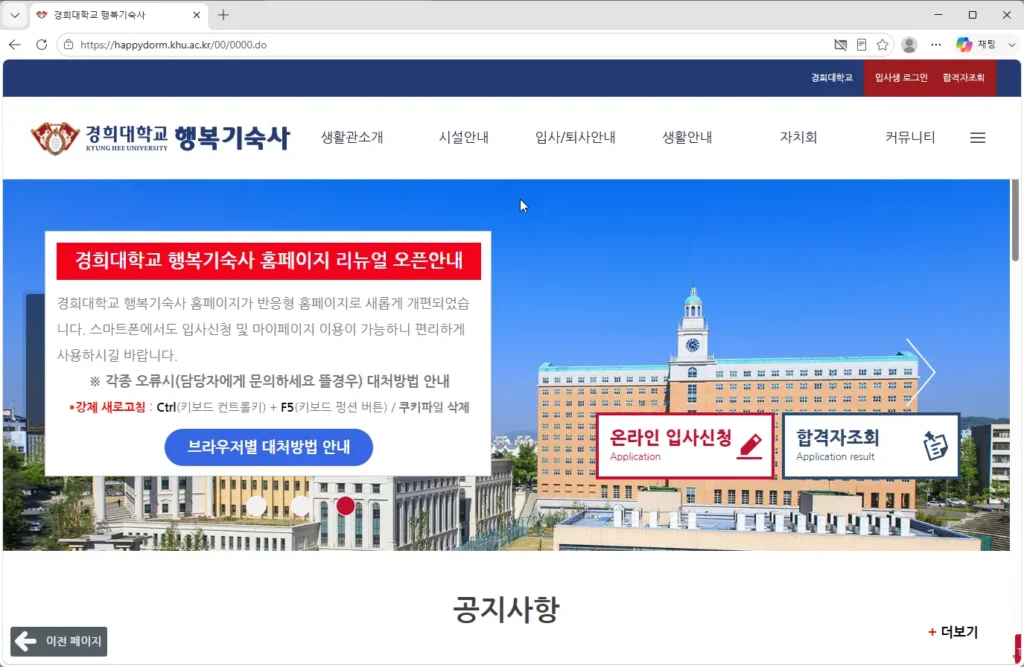The image size is (1024, 667).
Task: Click the camera-off icon in address bar
Action: click(840, 44)
